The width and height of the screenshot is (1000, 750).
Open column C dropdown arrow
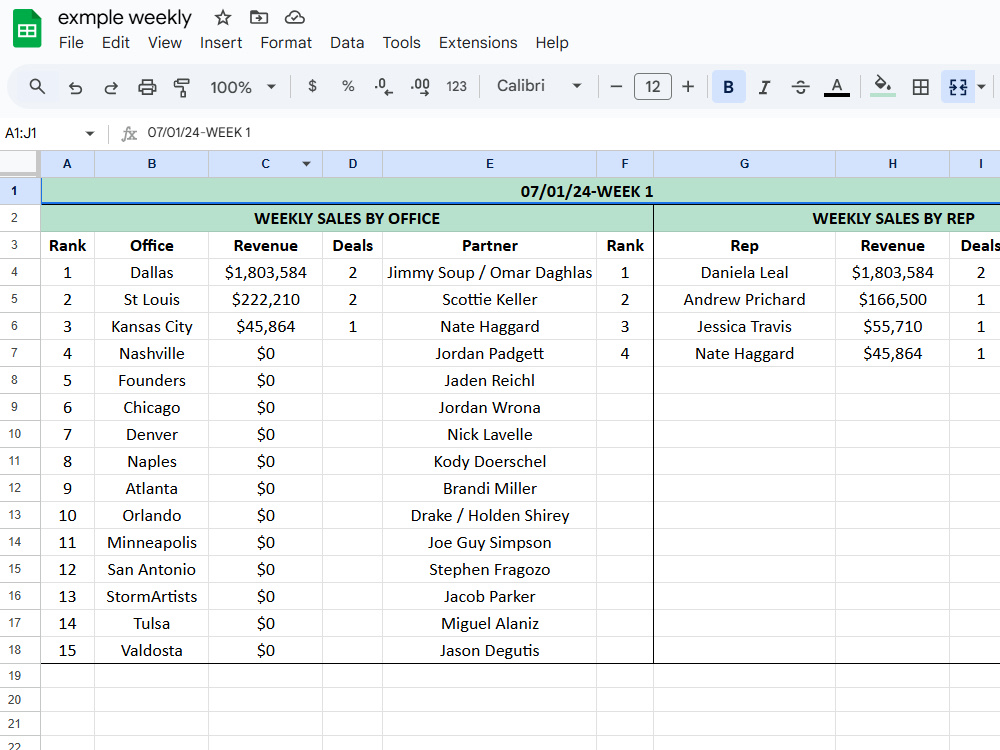tap(307, 164)
